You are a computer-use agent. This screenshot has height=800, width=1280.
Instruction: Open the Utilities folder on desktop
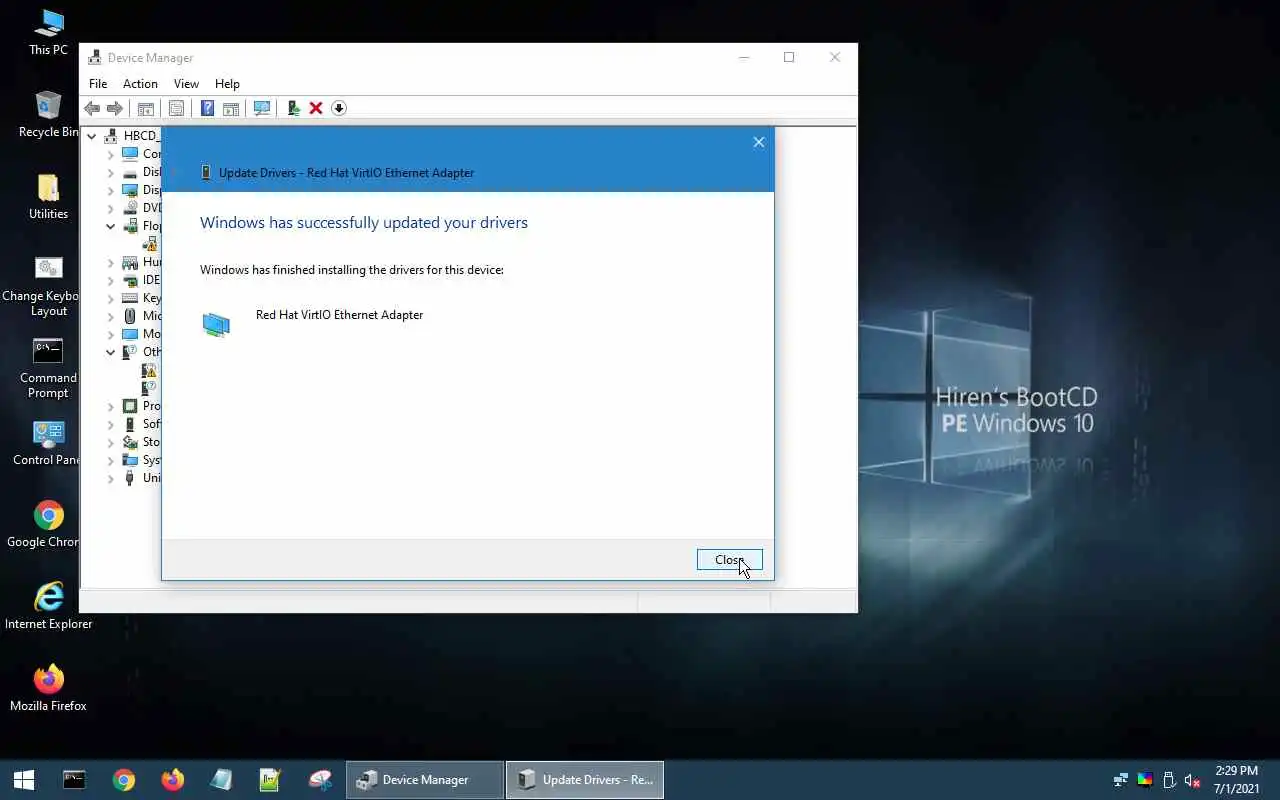click(48, 196)
